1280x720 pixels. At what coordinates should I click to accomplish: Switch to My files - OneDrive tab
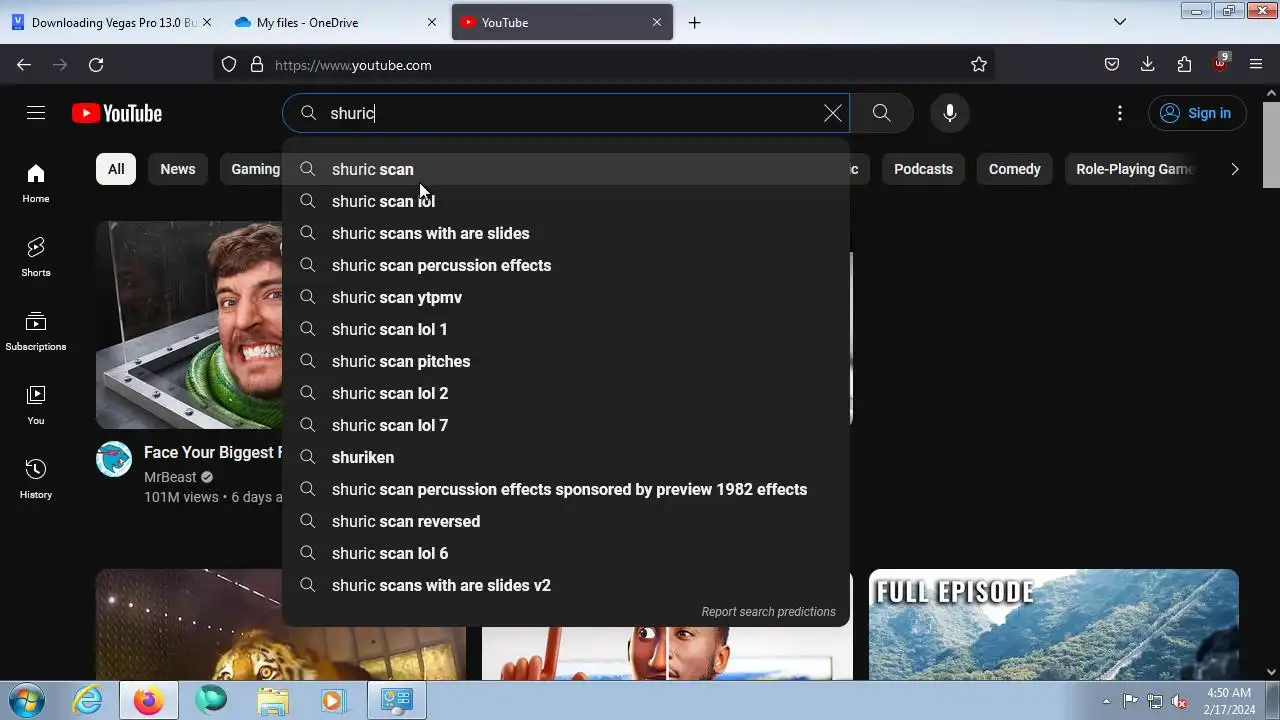click(x=330, y=22)
